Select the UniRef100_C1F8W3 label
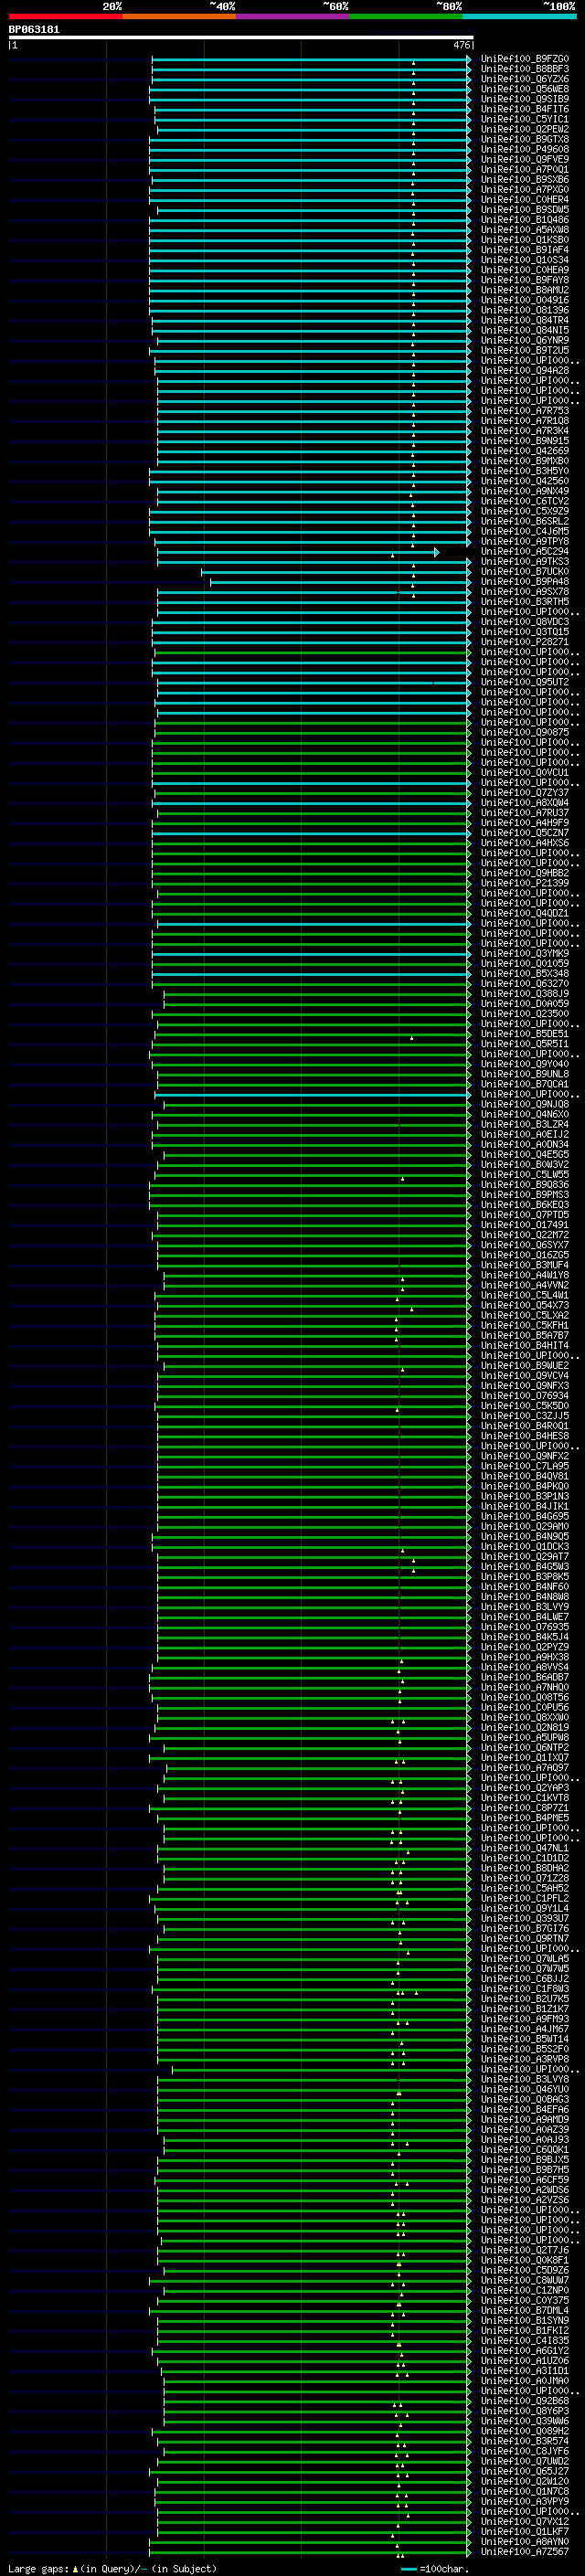 tap(524, 1989)
